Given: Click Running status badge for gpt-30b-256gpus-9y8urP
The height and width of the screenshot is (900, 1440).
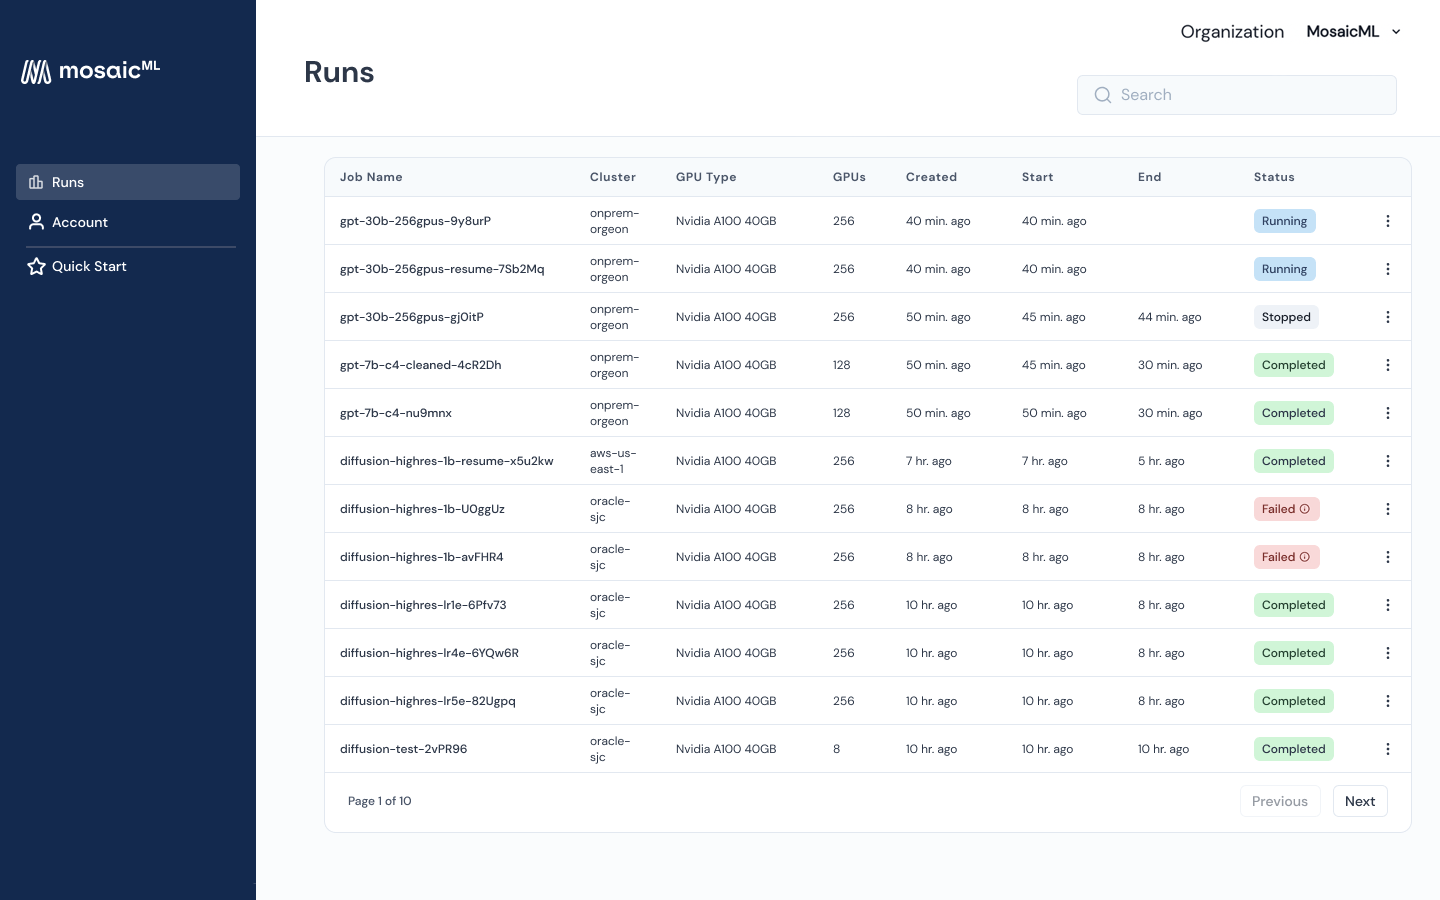Looking at the screenshot, I should [x=1284, y=221].
